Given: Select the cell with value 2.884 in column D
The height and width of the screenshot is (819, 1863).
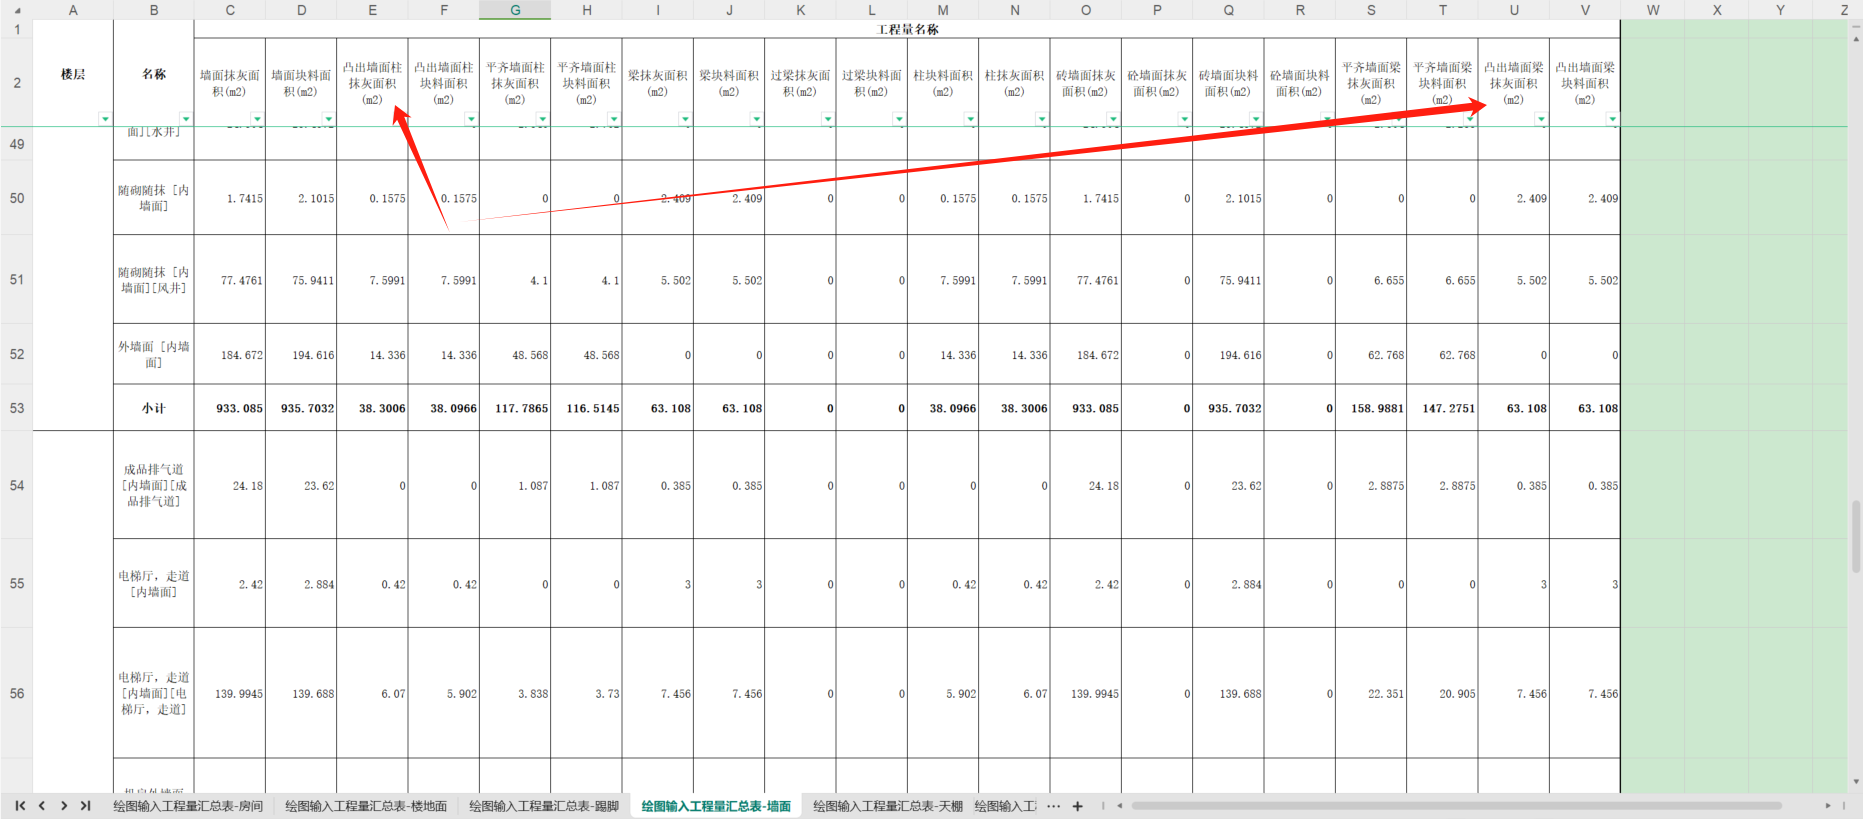Looking at the screenshot, I should click(301, 584).
